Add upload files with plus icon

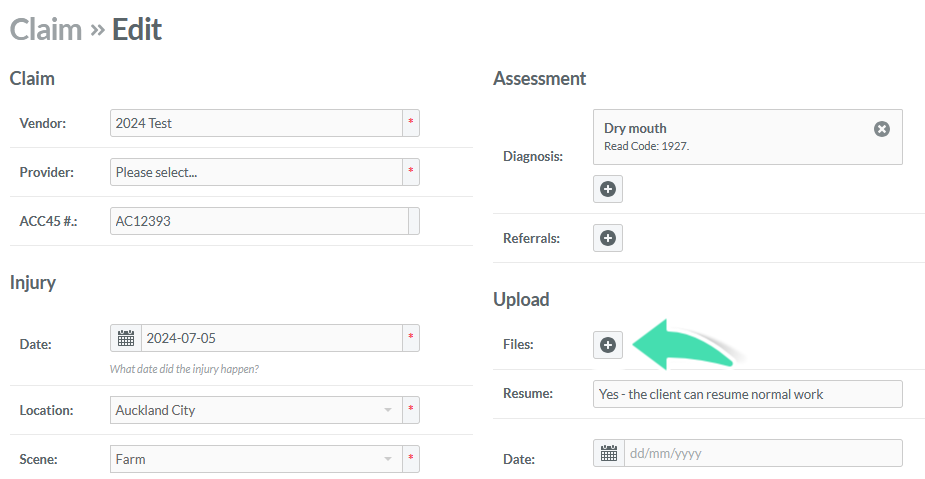(608, 345)
